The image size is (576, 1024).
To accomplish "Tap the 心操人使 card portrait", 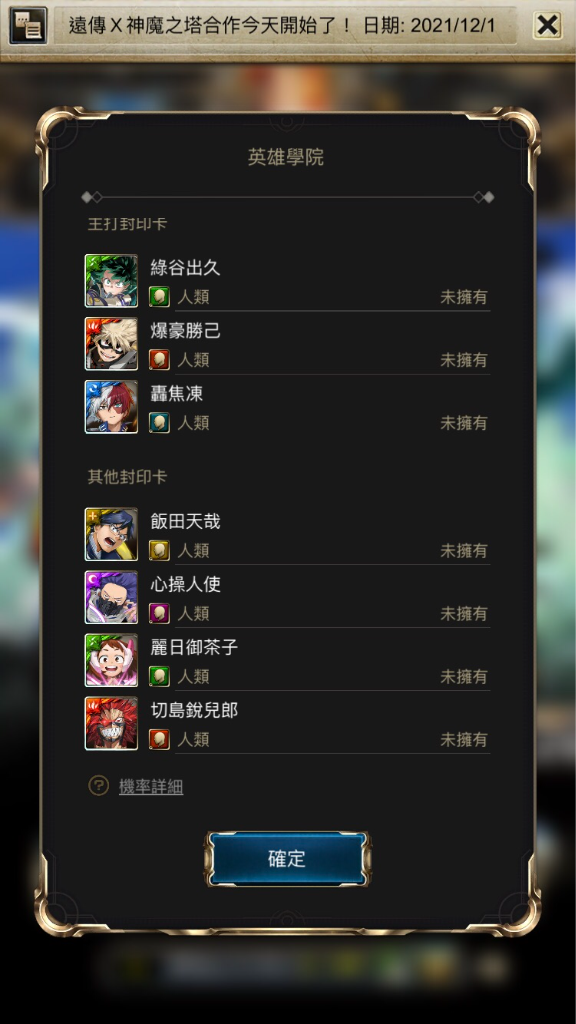I will pos(111,597).
